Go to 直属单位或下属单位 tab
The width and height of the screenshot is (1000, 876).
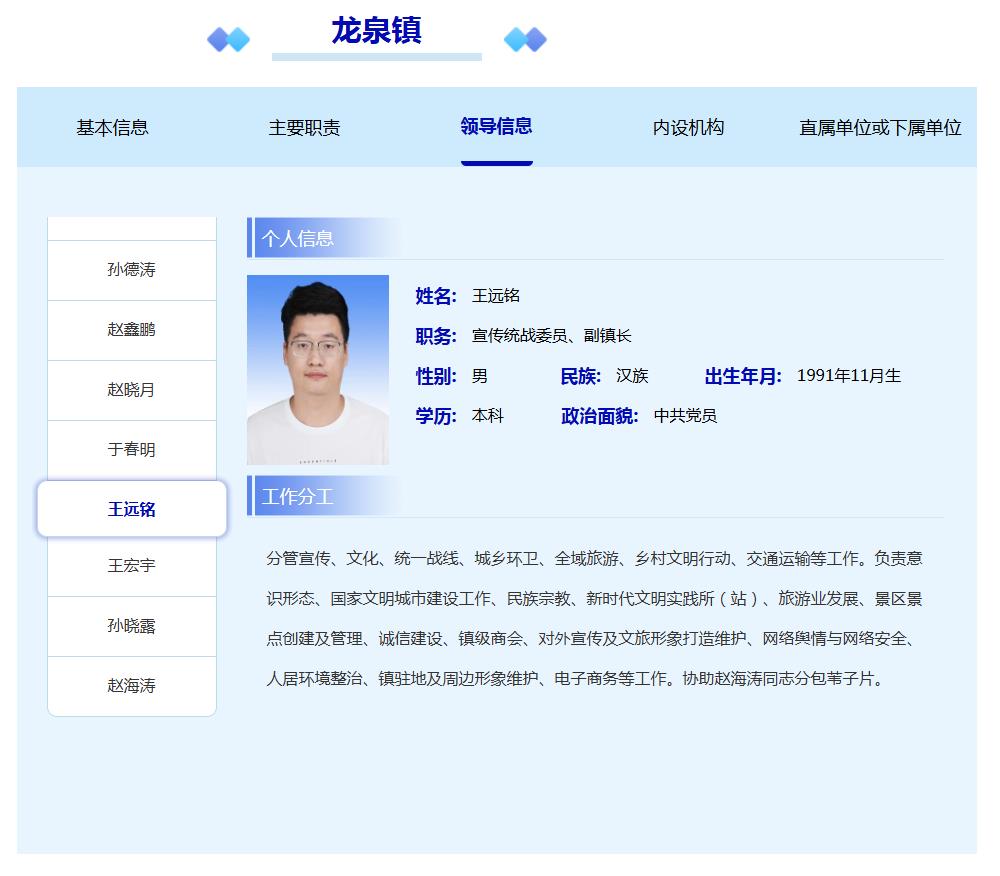click(x=880, y=128)
